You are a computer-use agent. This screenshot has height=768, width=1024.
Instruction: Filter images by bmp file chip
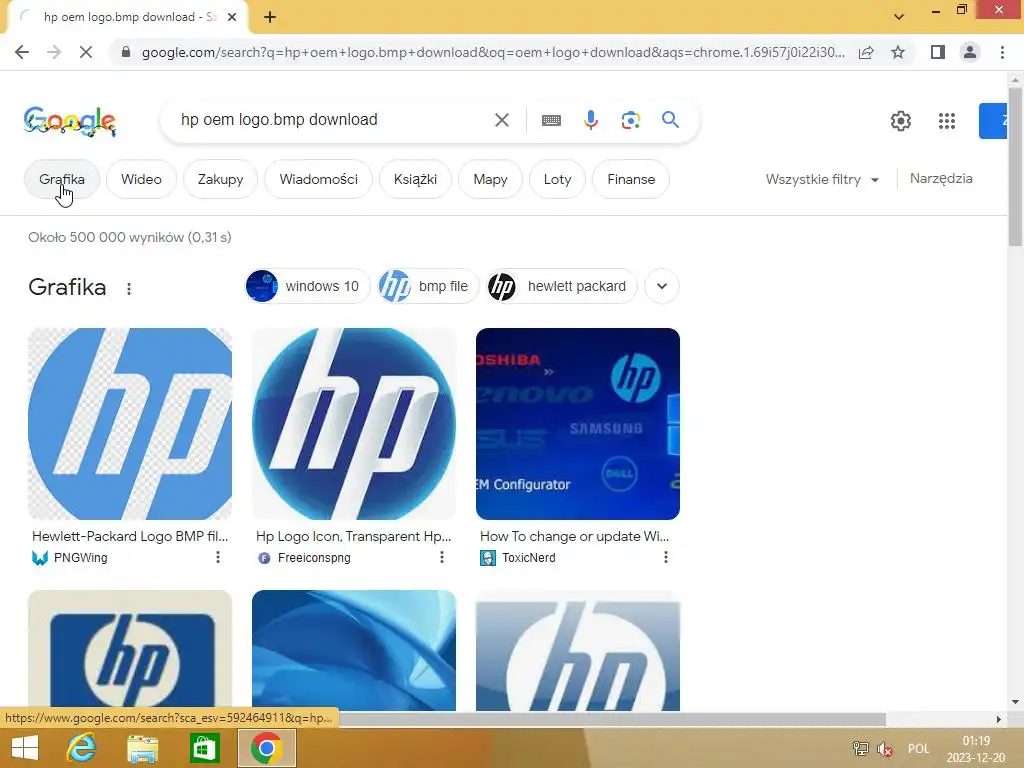pyautogui.click(x=428, y=286)
